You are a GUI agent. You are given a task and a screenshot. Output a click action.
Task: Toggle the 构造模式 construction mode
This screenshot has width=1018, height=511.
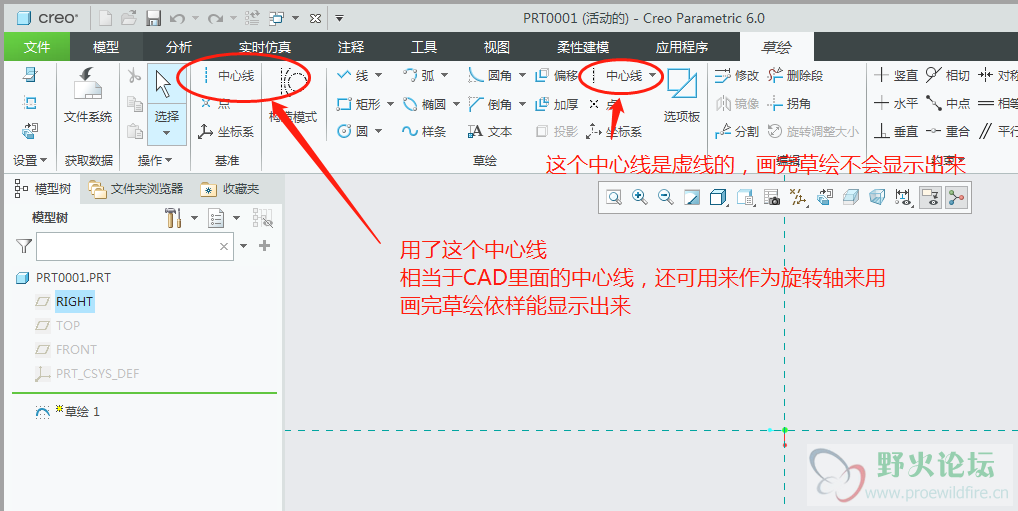293,95
